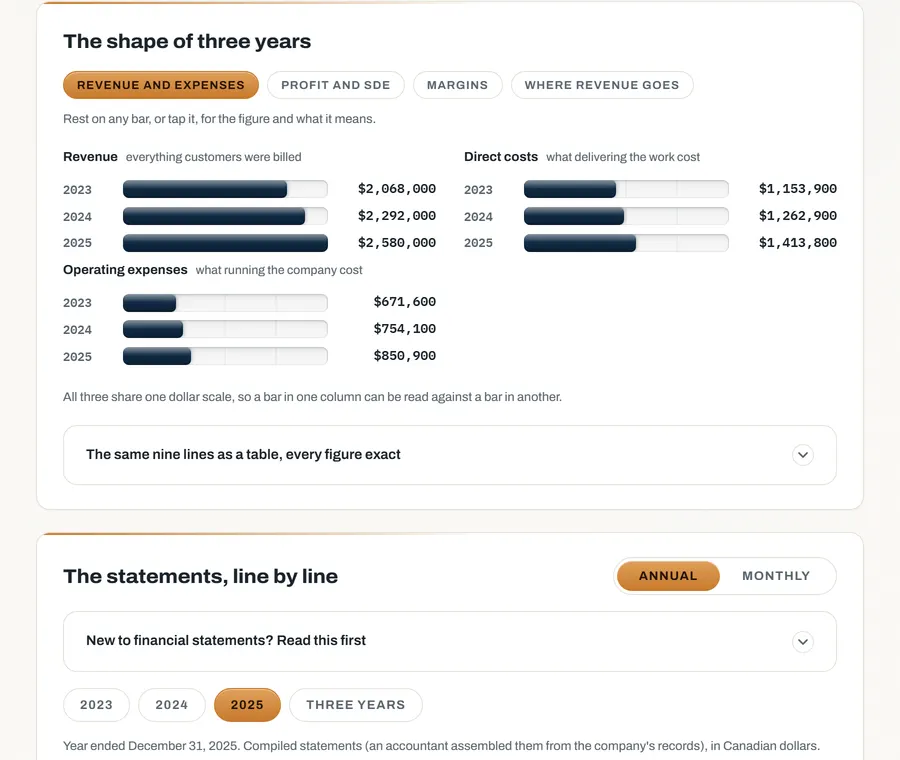This screenshot has width=900, height=760.
Task: Tap the 2023 Revenue bar
Action: click(x=205, y=189)
